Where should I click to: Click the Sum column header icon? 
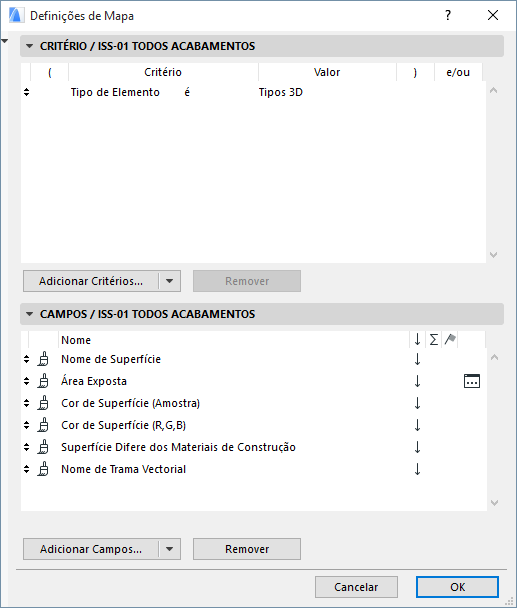click(434, 340)
